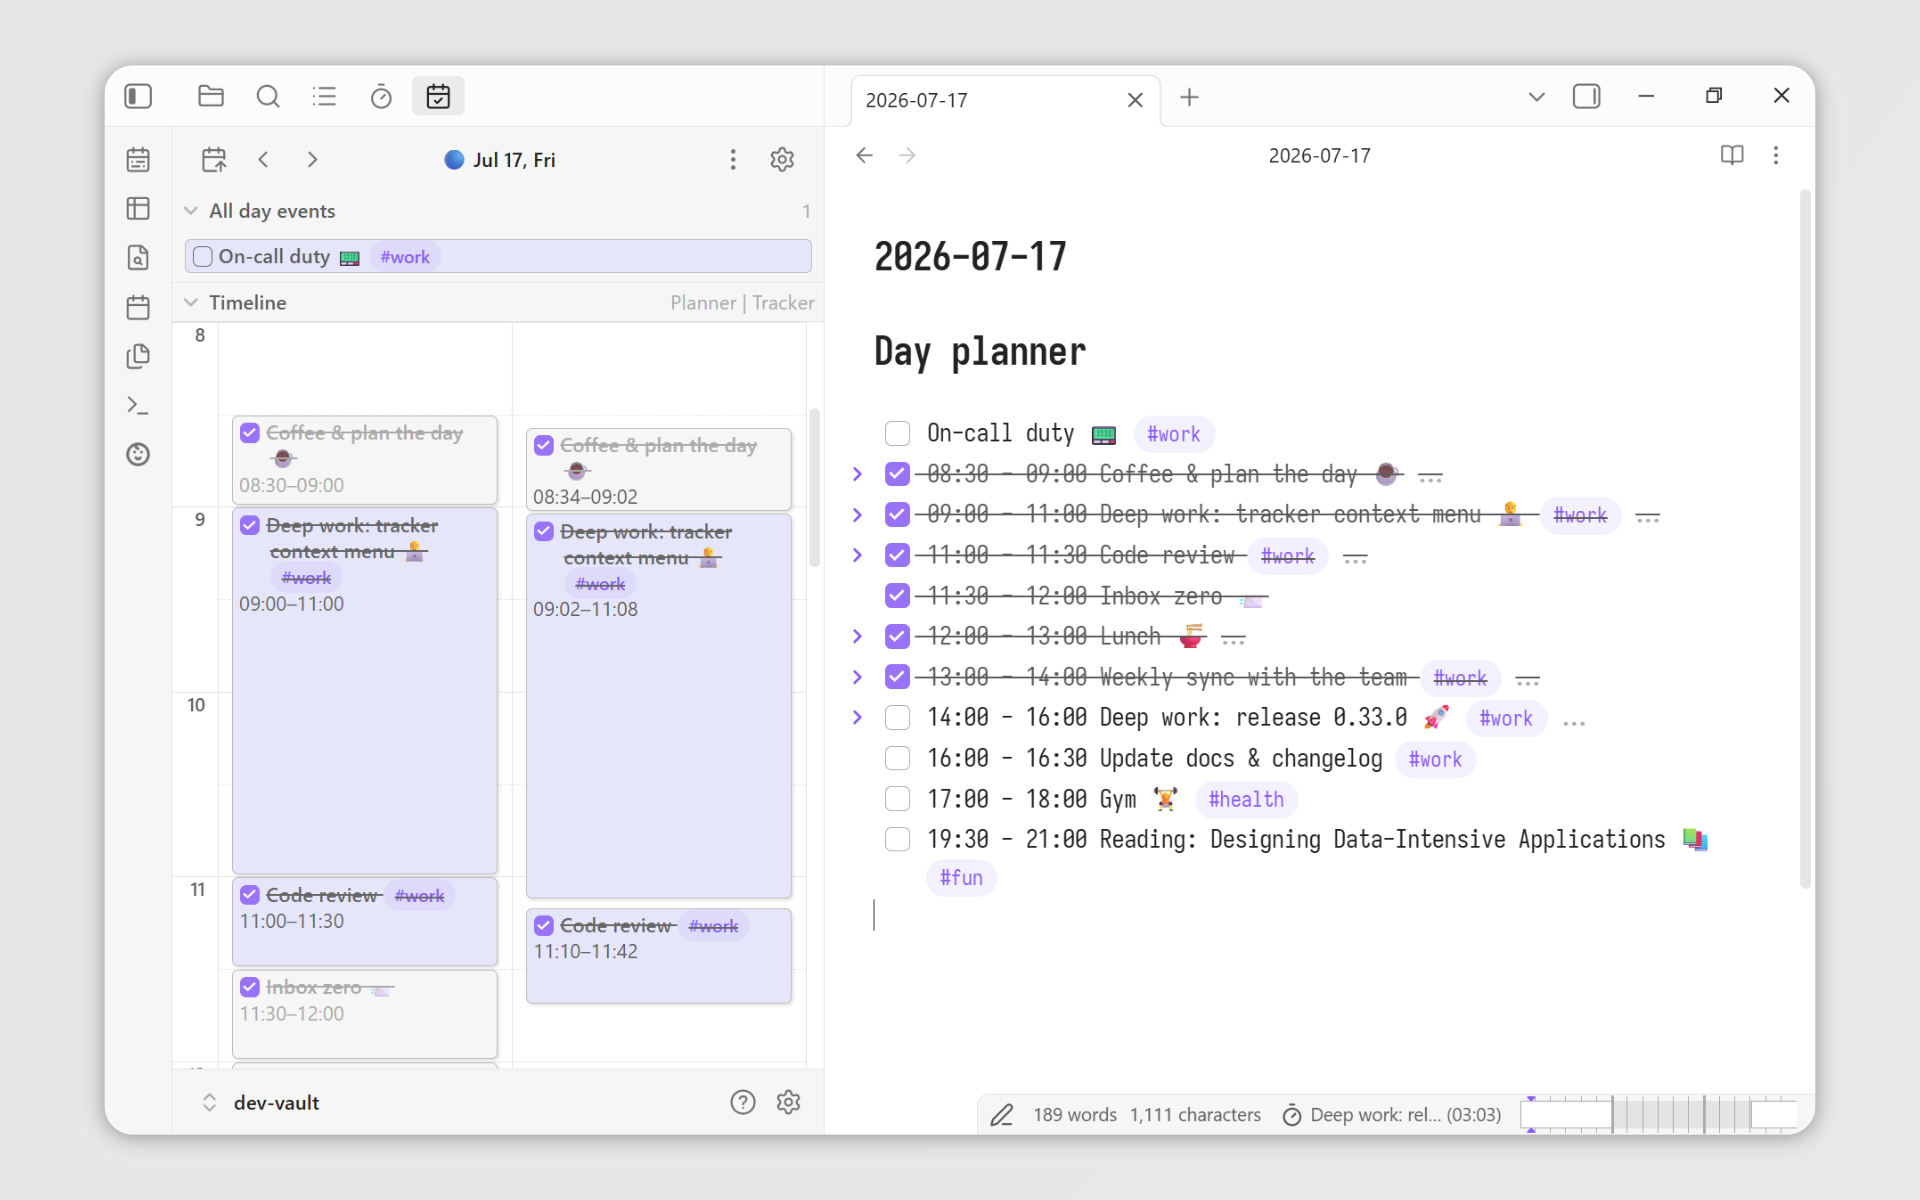Navigate forward in the note
The image size is (1920, 1200).
click(x=907, y=155)
